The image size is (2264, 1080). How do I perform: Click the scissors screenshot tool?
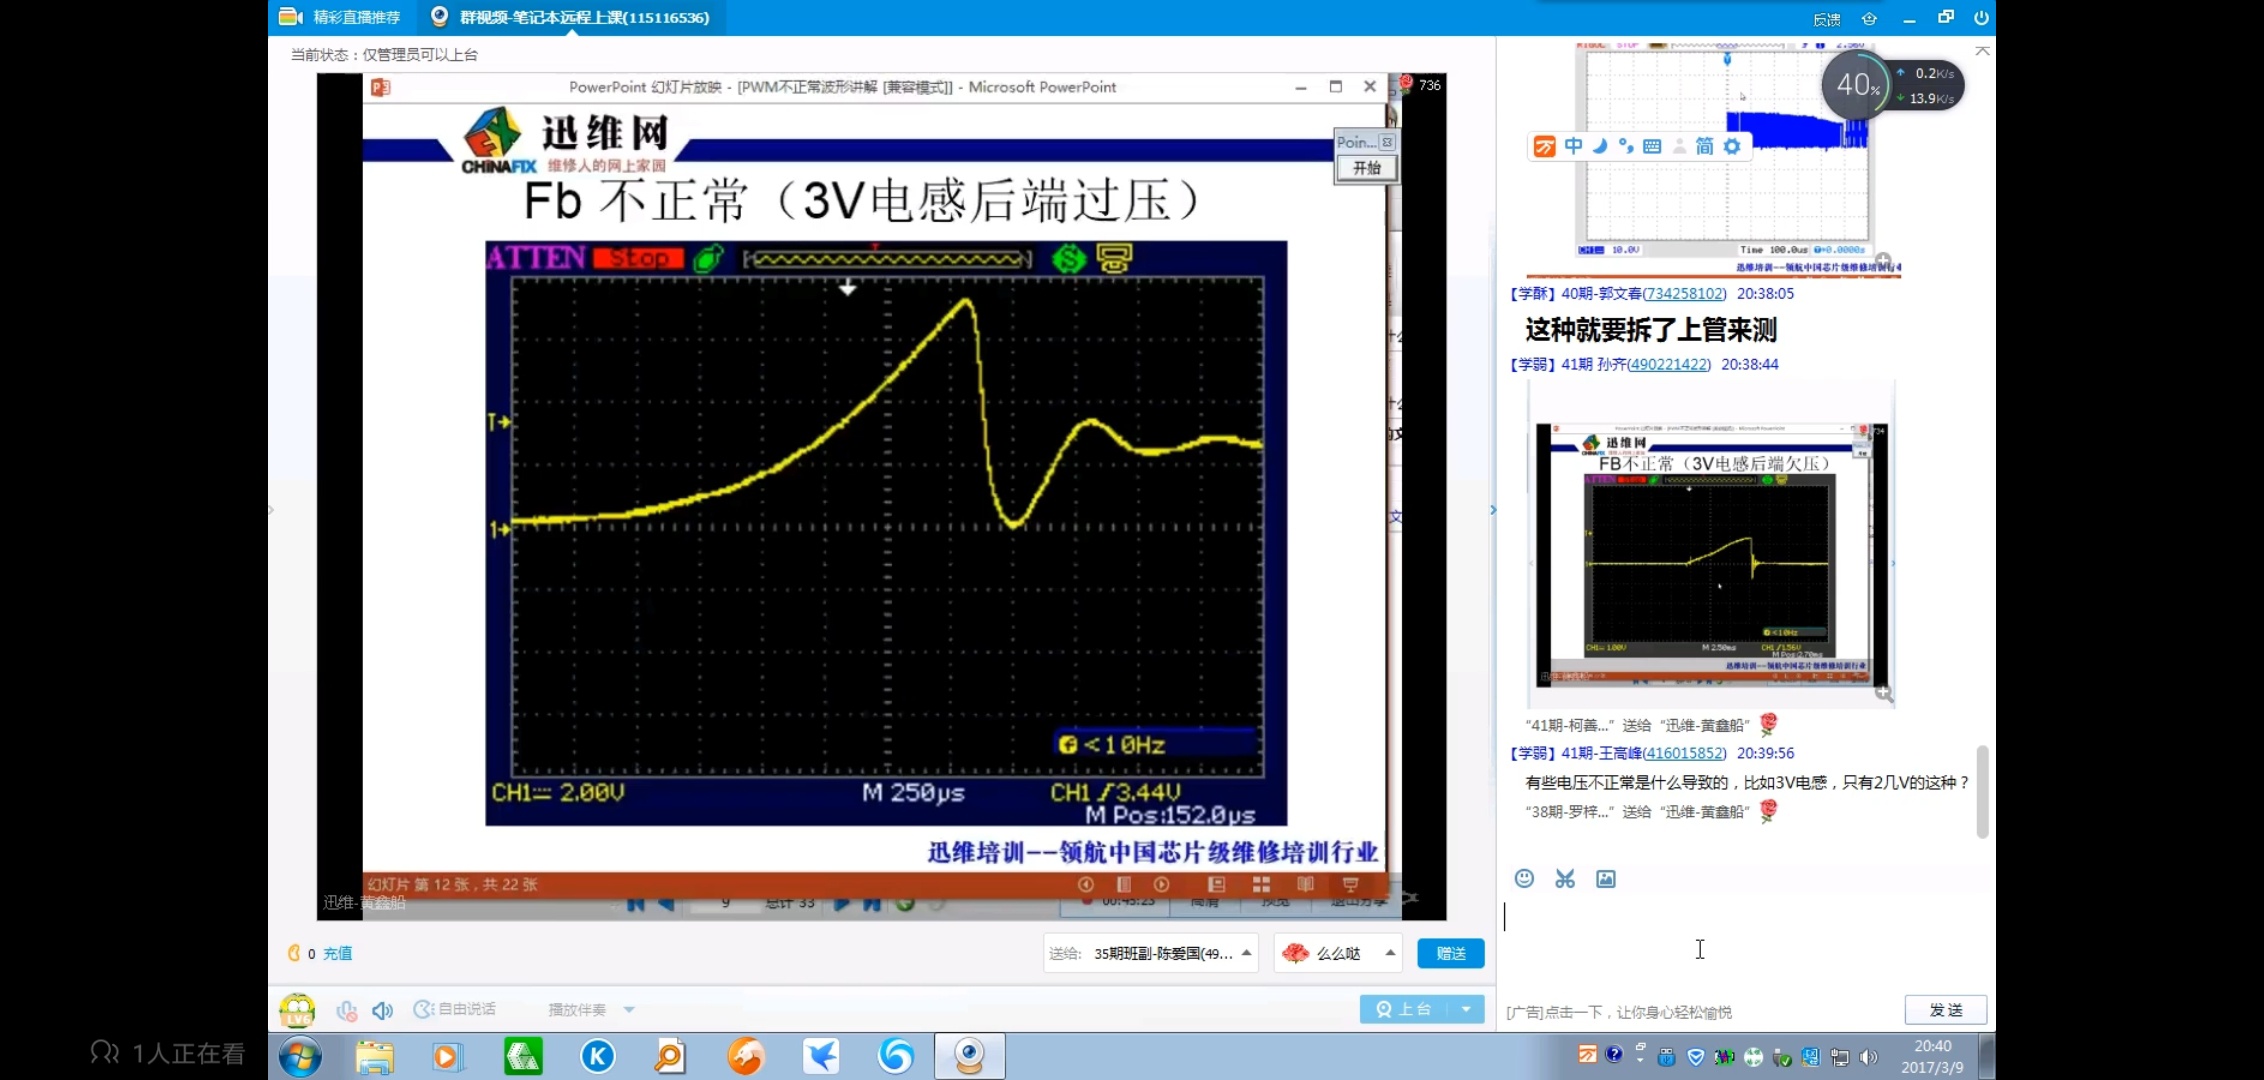tap(1565, 878)
